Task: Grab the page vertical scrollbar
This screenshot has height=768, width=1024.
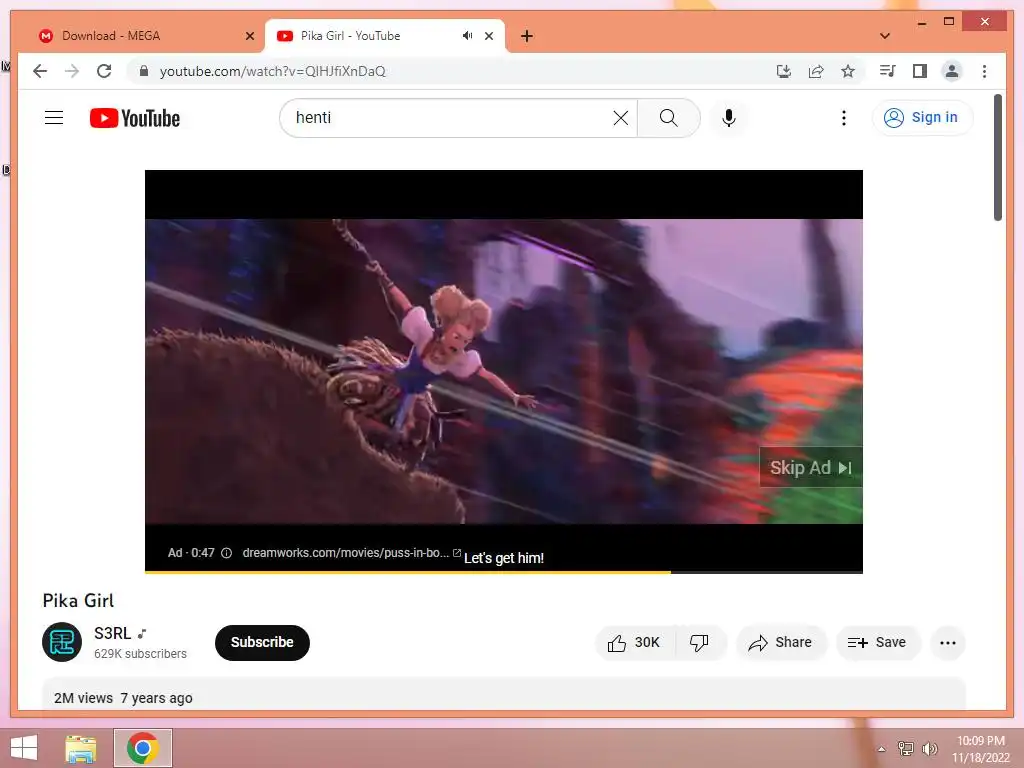Action: (x=997, y=157)
